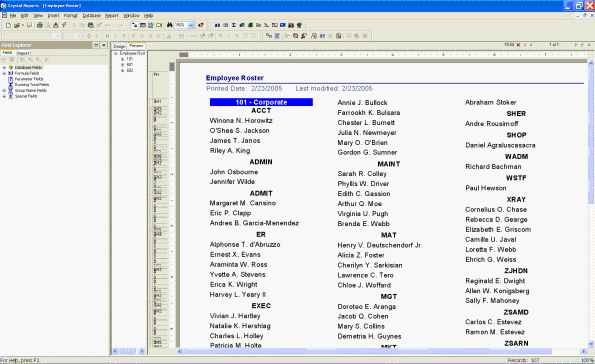This screenshot has height=364, width=595.
Task: Select the Report tab in Field Explorer
Action: [x=23, y=53]
